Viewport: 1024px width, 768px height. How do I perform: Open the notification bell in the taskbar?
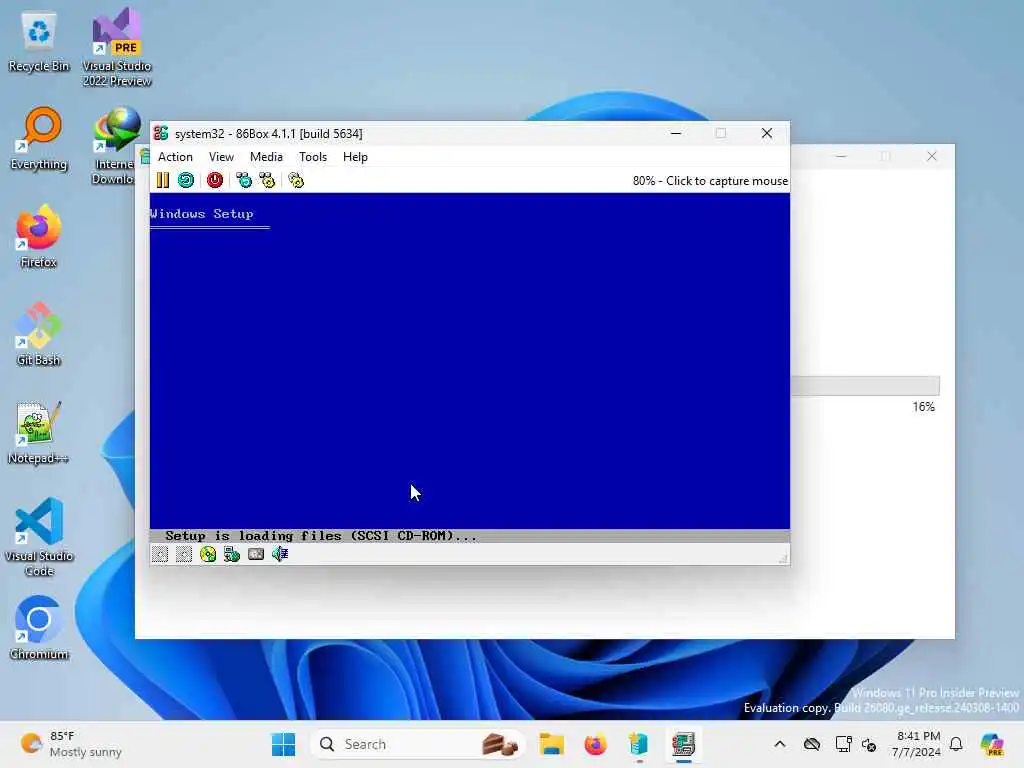(956, 744)
